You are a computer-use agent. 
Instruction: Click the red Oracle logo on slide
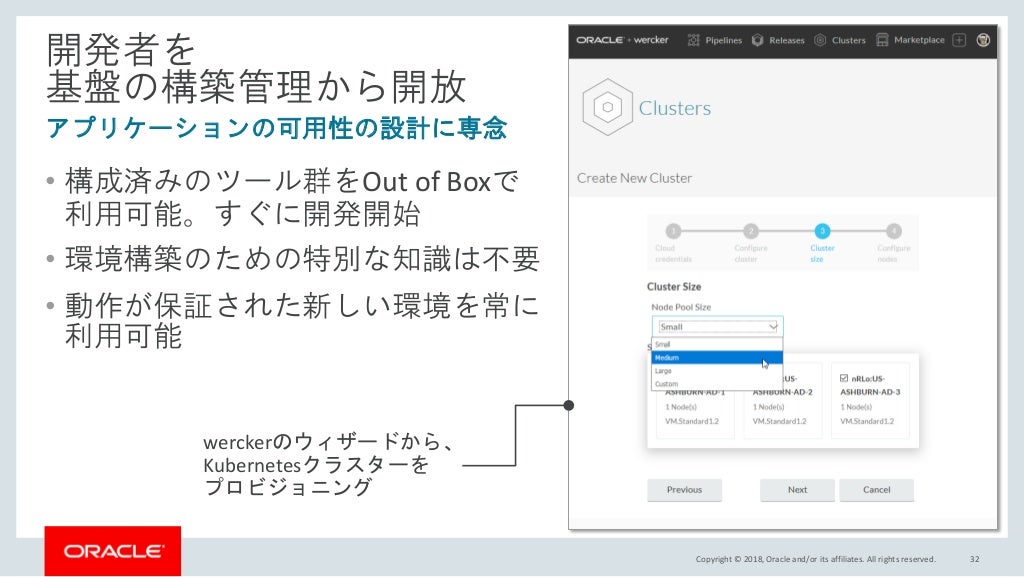tap(113, 552)
